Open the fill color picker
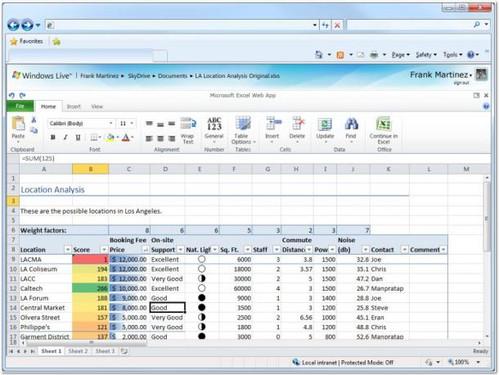The width and height of the screenshot is (499, 375). (x=112, y=137)
